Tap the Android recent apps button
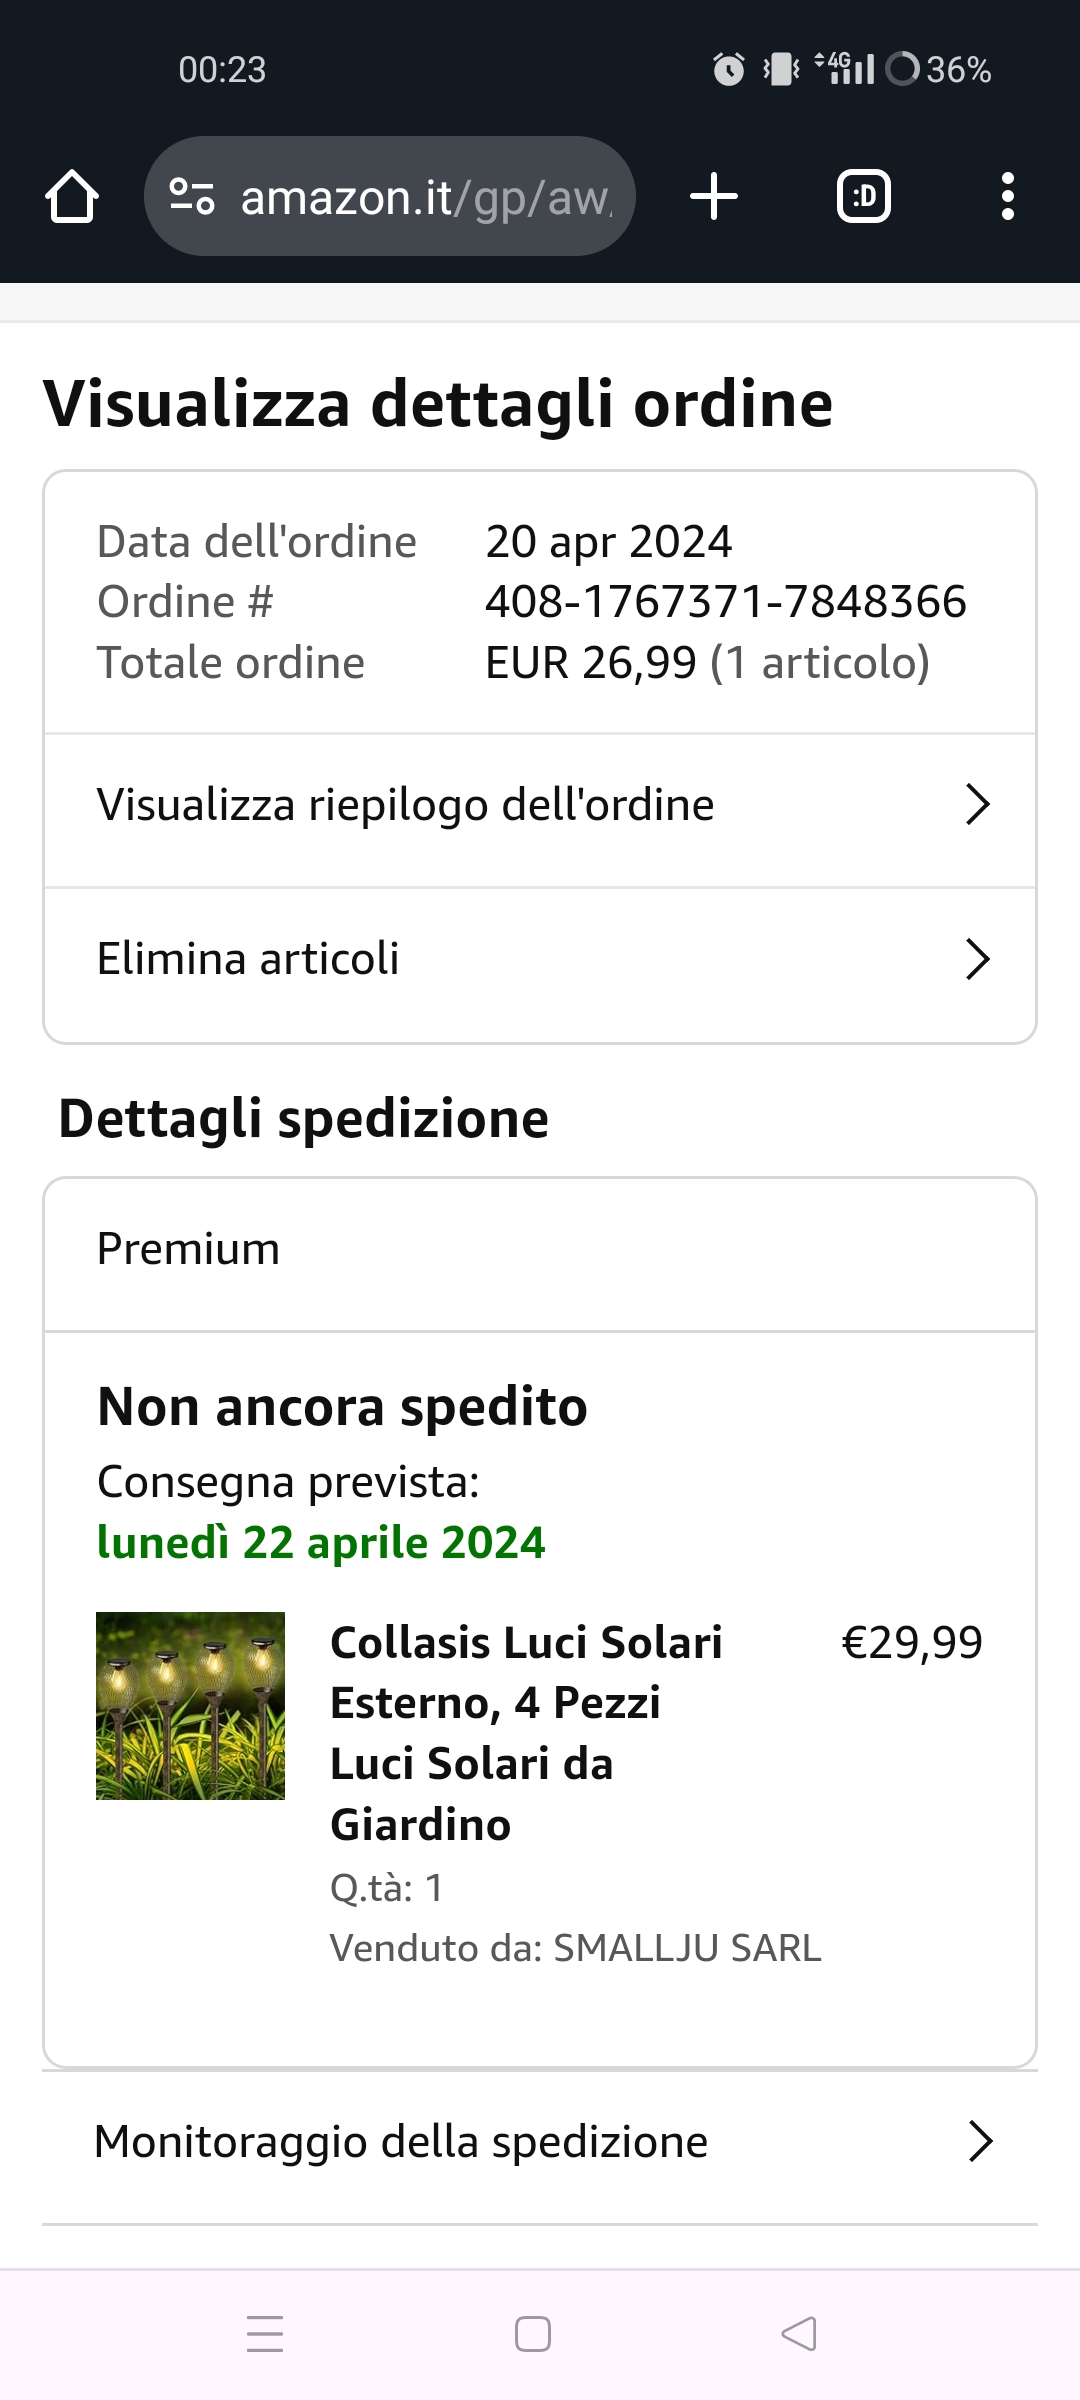This screenshot has height=2400, width=1080. pyautogui.click(x=265, y=2334)
